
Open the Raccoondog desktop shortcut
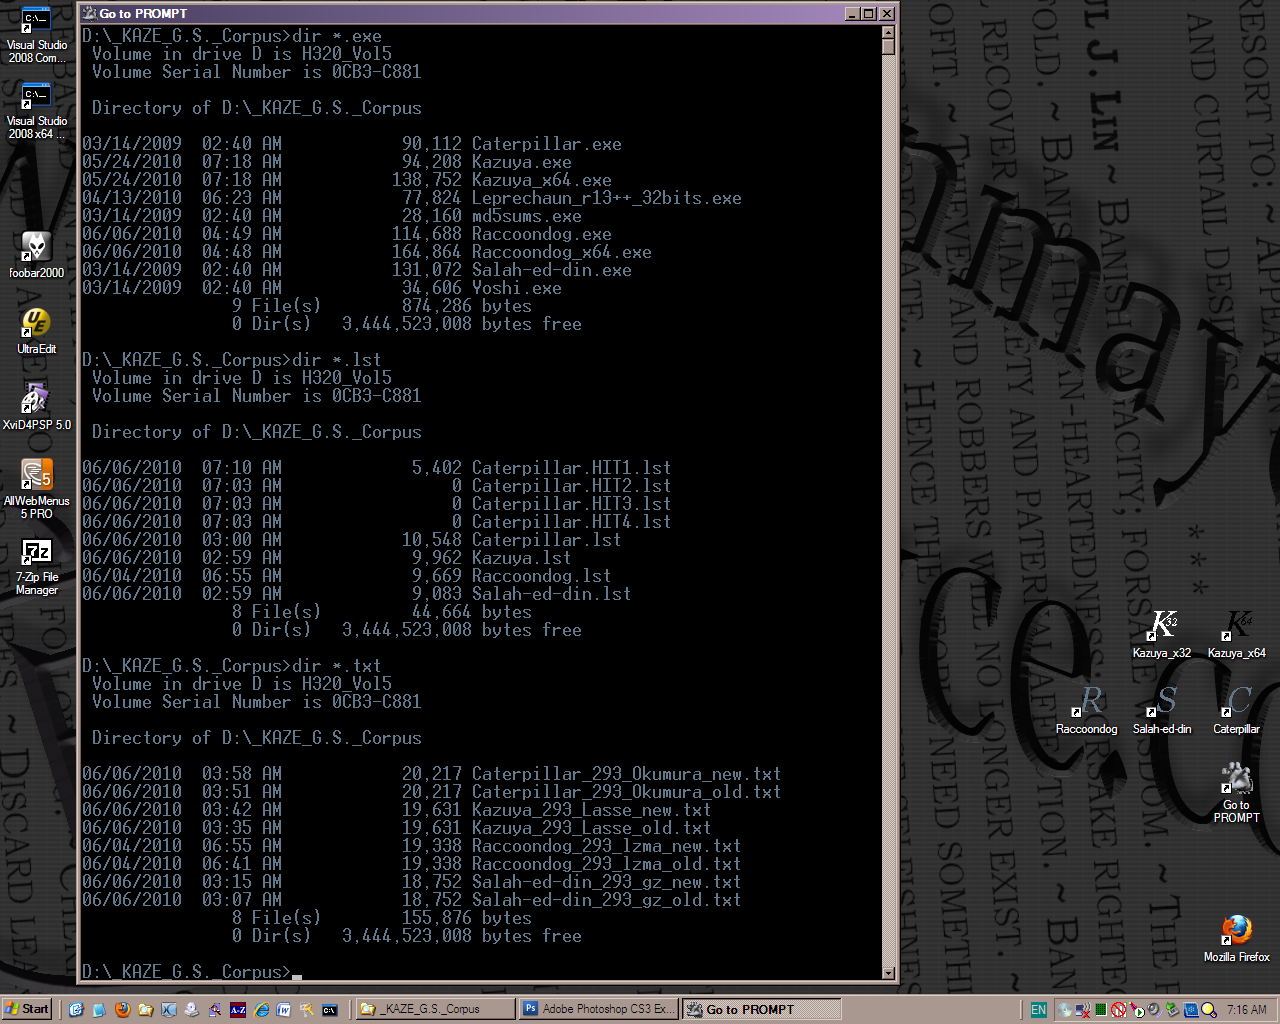click(x=1087, y=702)
